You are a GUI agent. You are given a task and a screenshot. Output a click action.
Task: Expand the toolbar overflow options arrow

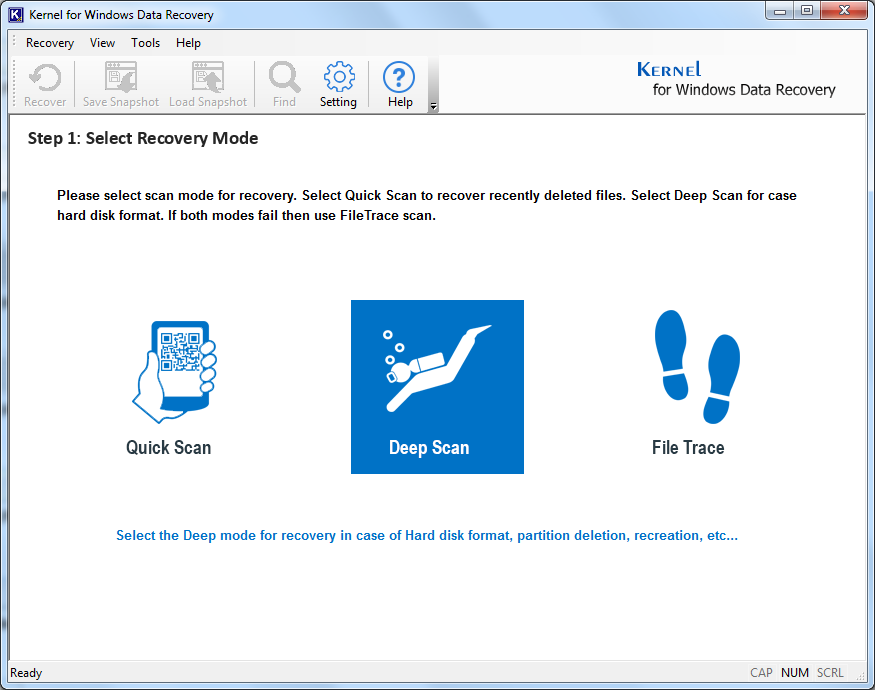(x=433, y=106)
